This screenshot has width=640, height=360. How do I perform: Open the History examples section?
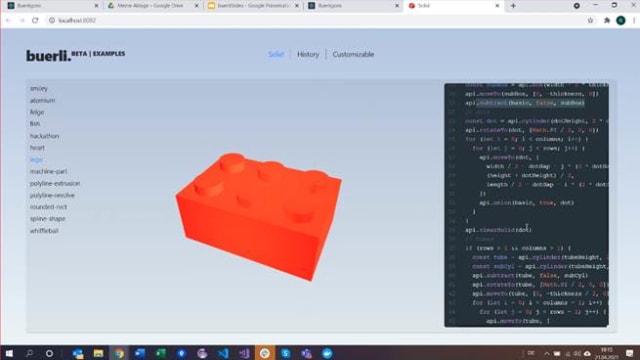coord(308,54)
